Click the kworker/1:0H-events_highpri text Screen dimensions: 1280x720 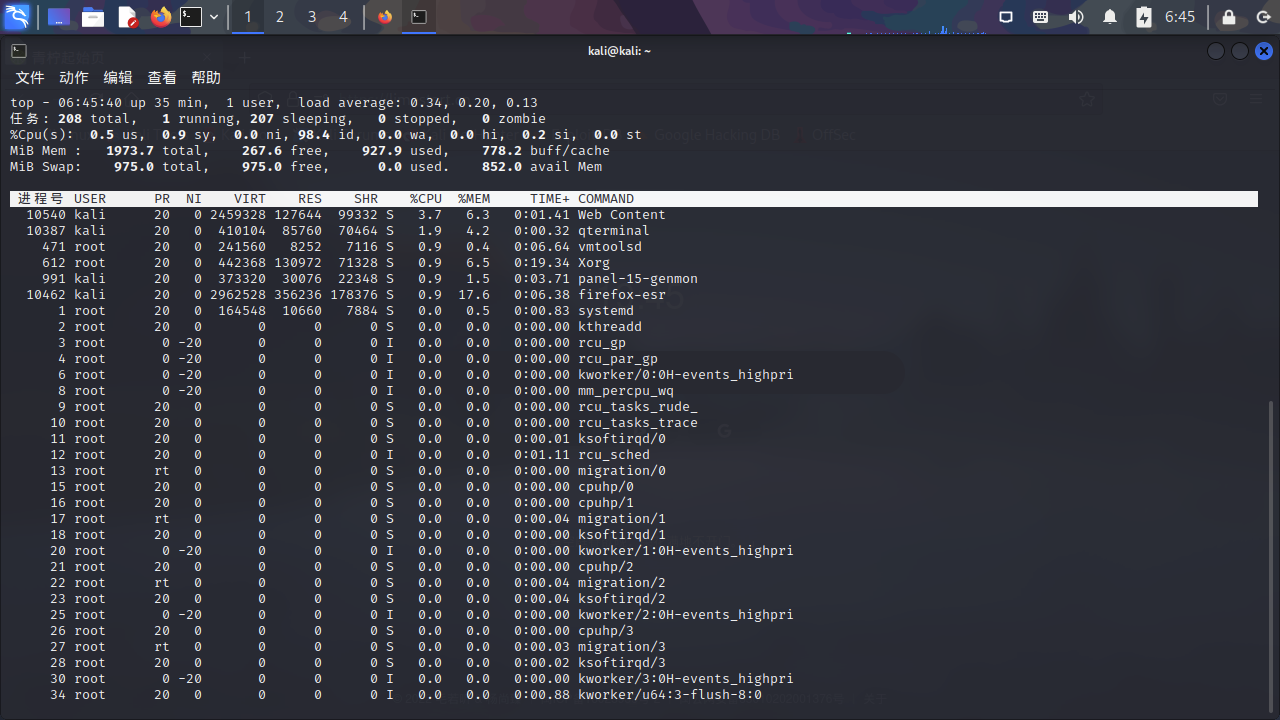[x=686, y=551]
